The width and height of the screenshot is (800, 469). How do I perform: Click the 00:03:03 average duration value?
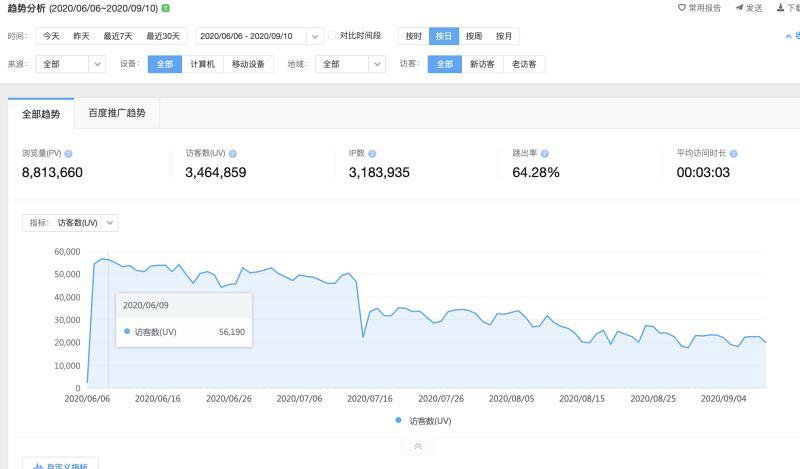pyautogui.click(x=703, y=172)
